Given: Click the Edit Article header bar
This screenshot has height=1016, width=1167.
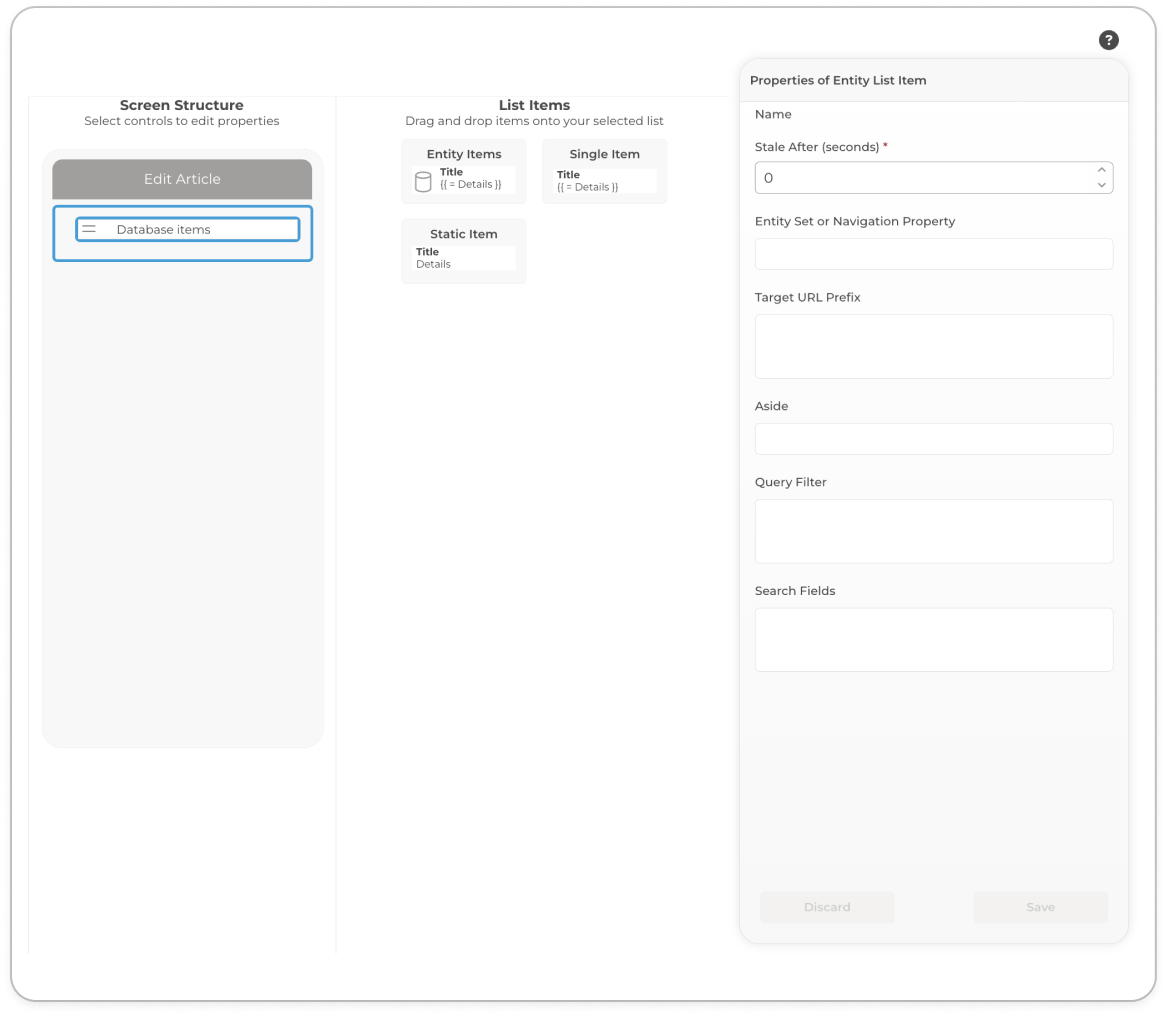Looking at the screenshot, I should coord(182,179).
